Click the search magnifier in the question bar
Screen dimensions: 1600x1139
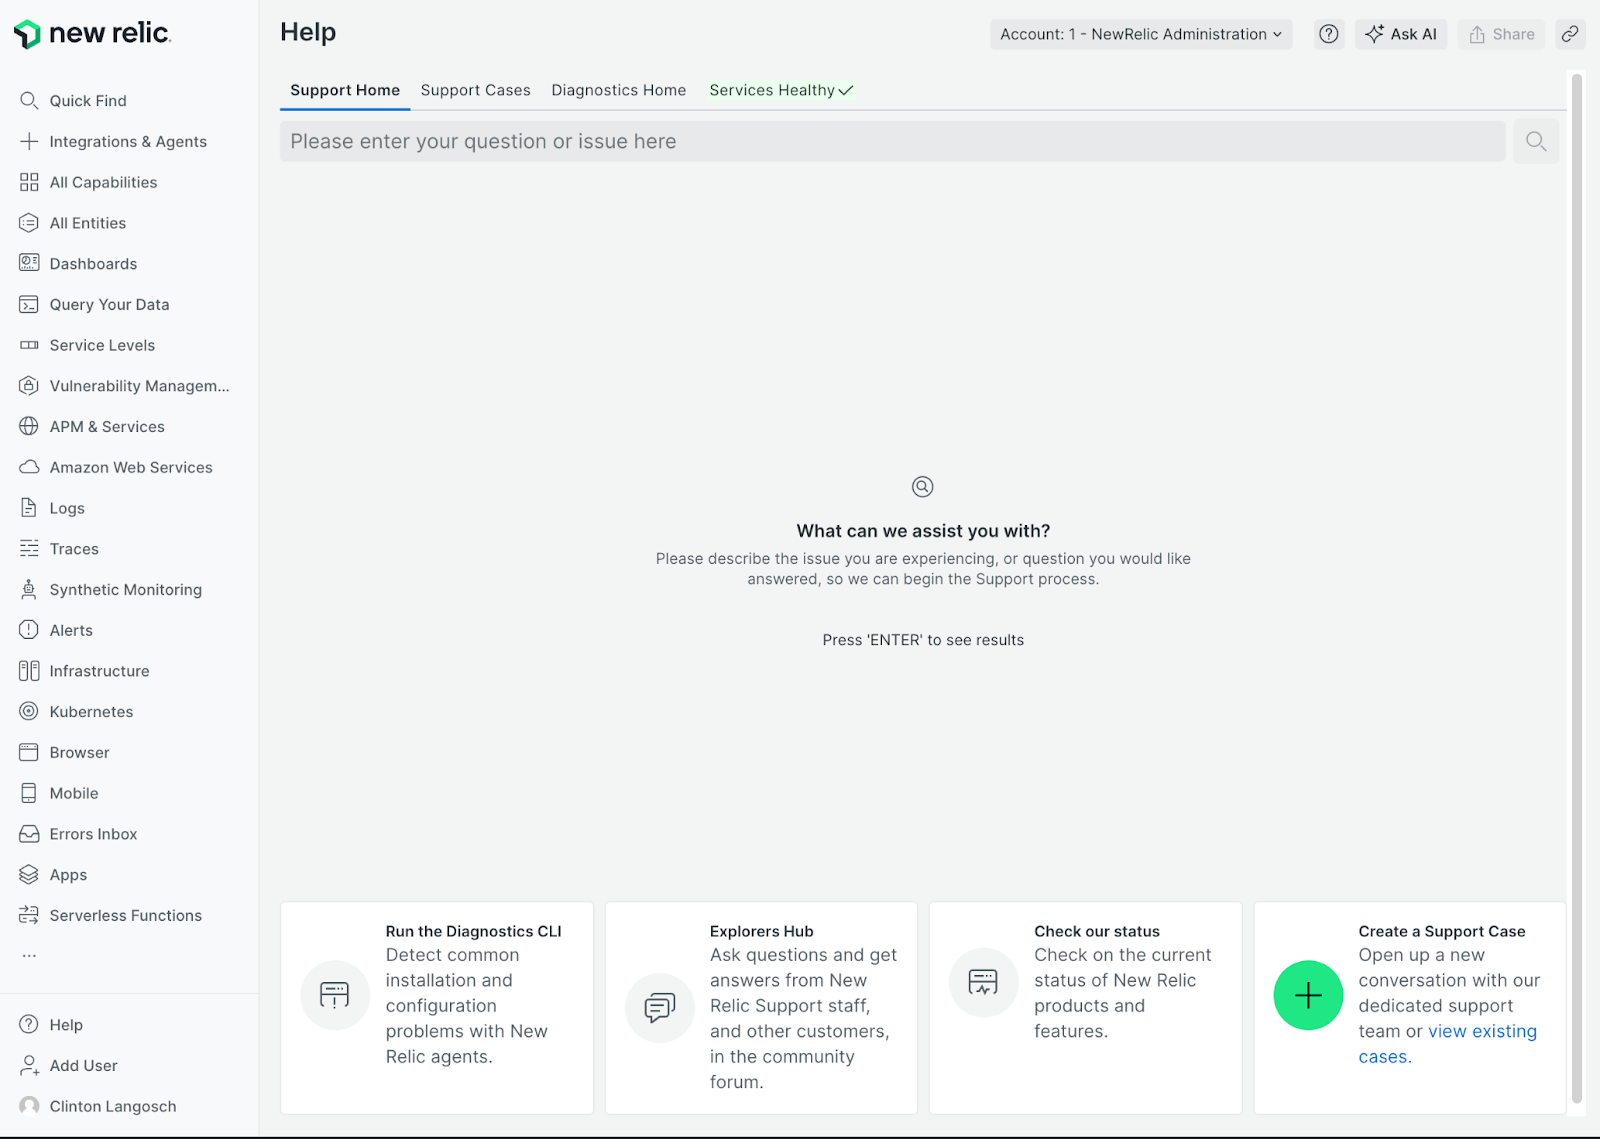[x=1535, y=141]
